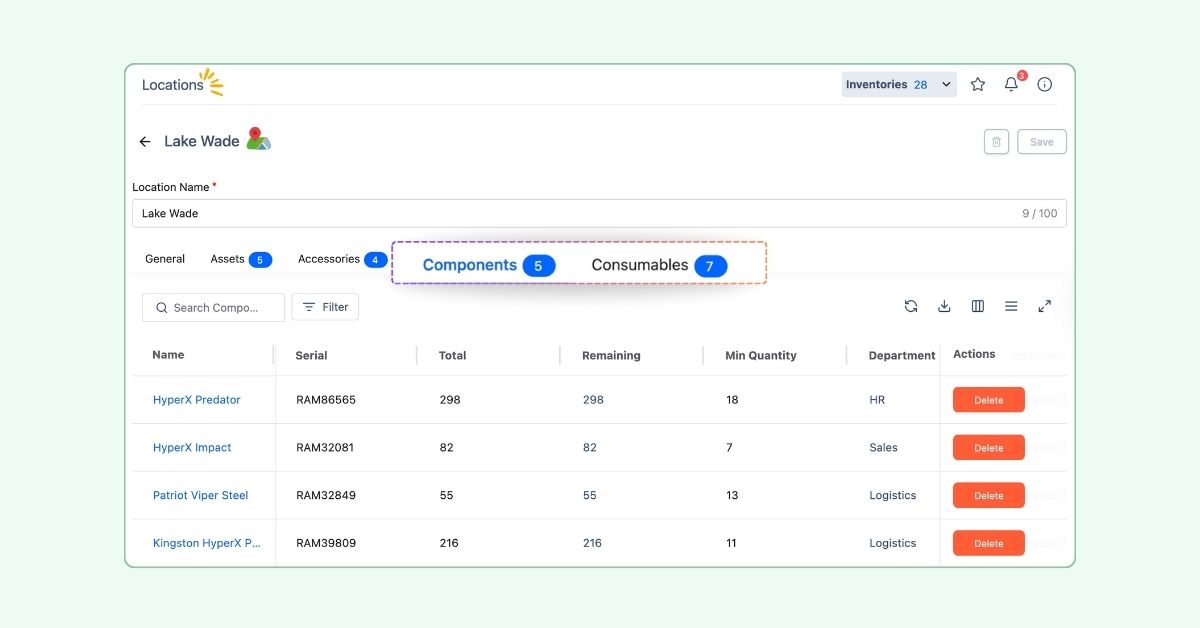Delete the HyperX Predator row
This screenshot has height=628, width=1200.
click(988, 400)
